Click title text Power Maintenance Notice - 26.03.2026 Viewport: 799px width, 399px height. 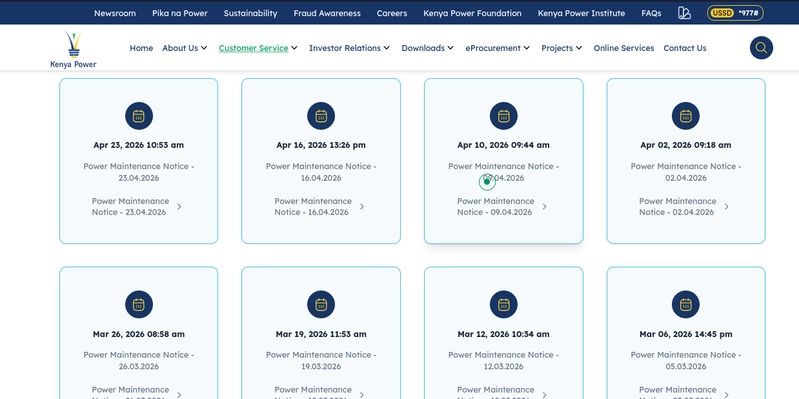tap(139, 360)
